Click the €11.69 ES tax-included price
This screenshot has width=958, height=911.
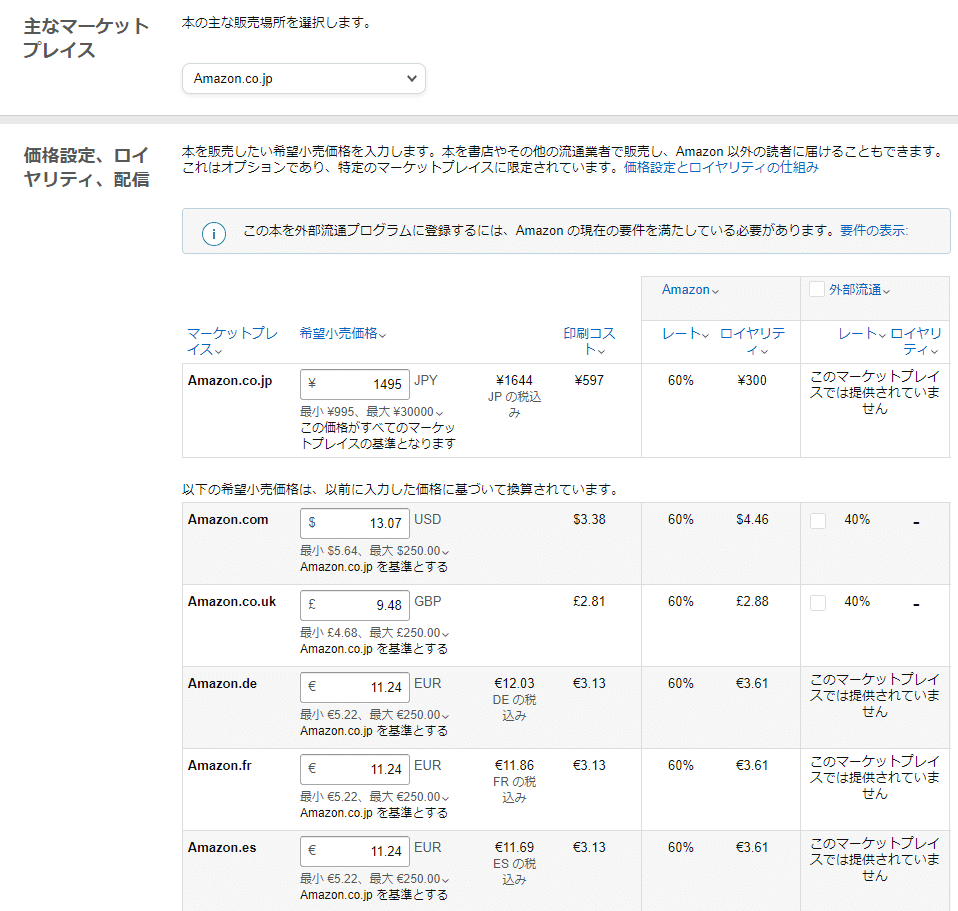point(514,847)
